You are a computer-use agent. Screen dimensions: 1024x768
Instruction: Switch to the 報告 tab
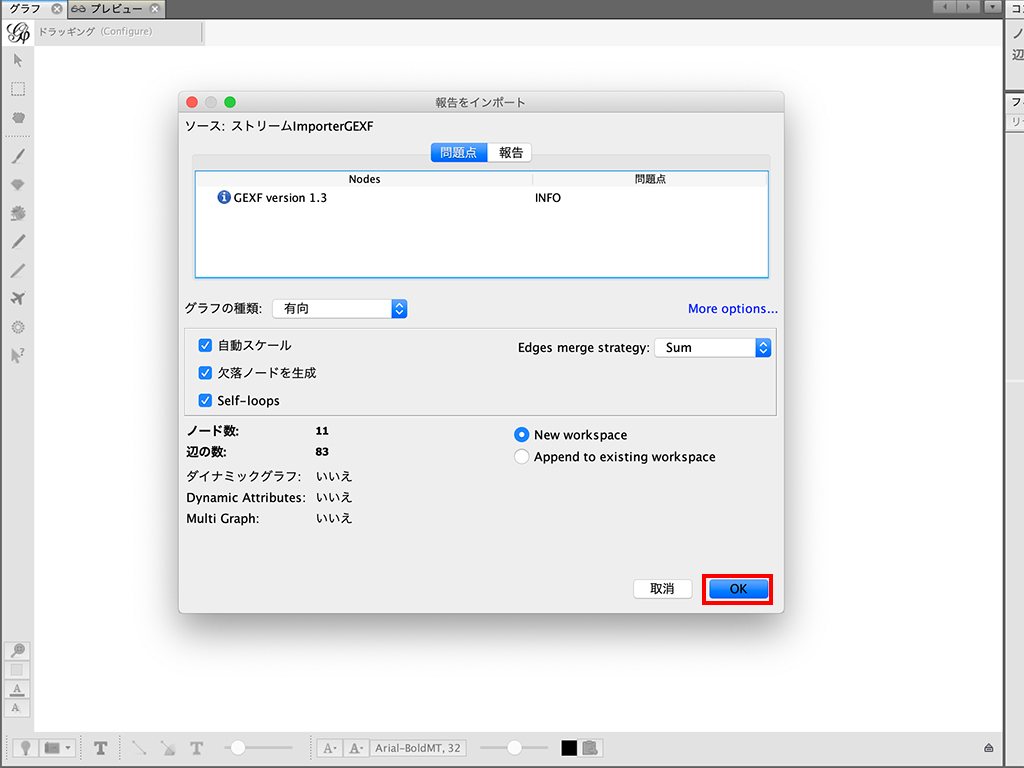click(x=511, y=153)
